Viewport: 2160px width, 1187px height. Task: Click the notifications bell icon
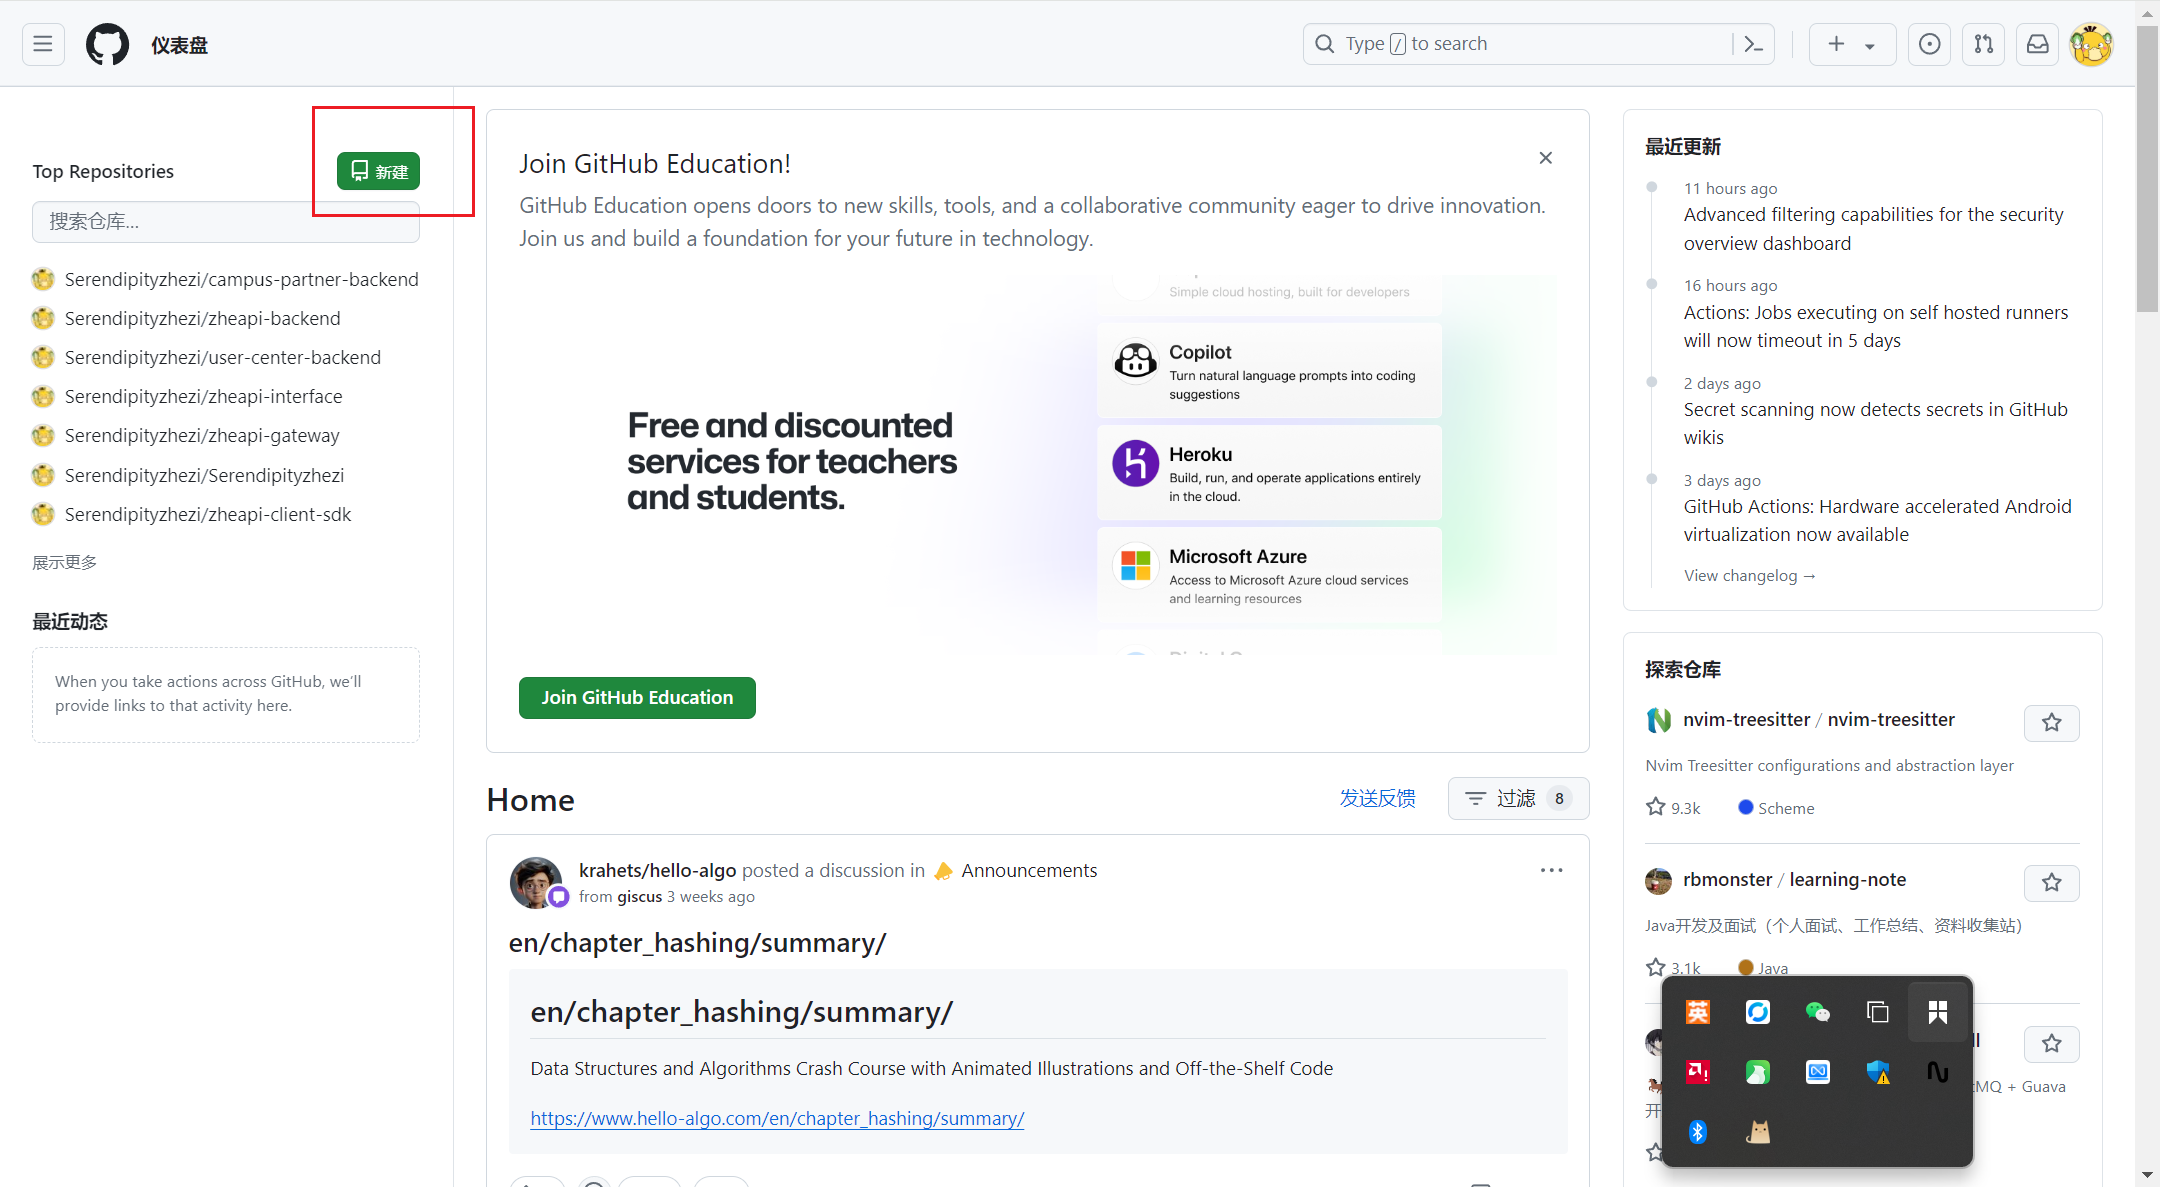click(x=2036, y=44)
